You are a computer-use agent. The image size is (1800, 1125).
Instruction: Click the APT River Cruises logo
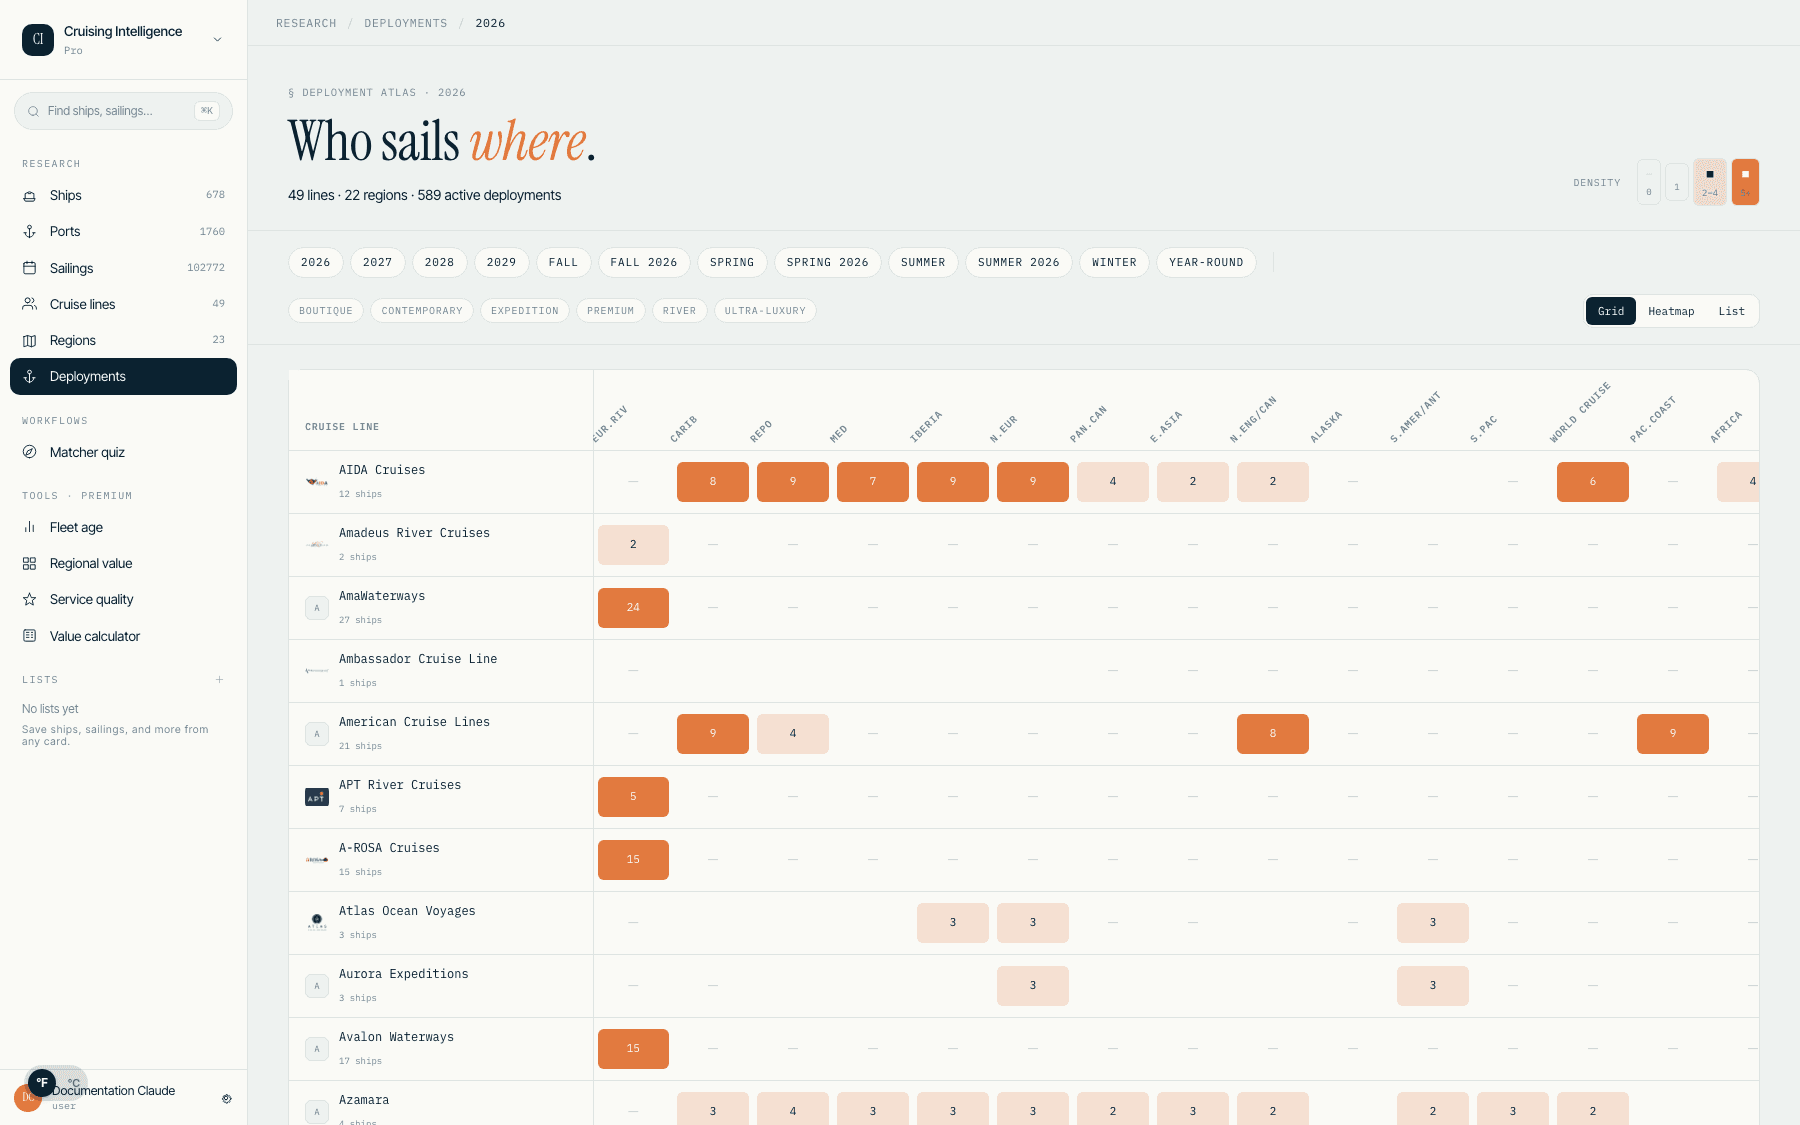(x=317, y=797)
